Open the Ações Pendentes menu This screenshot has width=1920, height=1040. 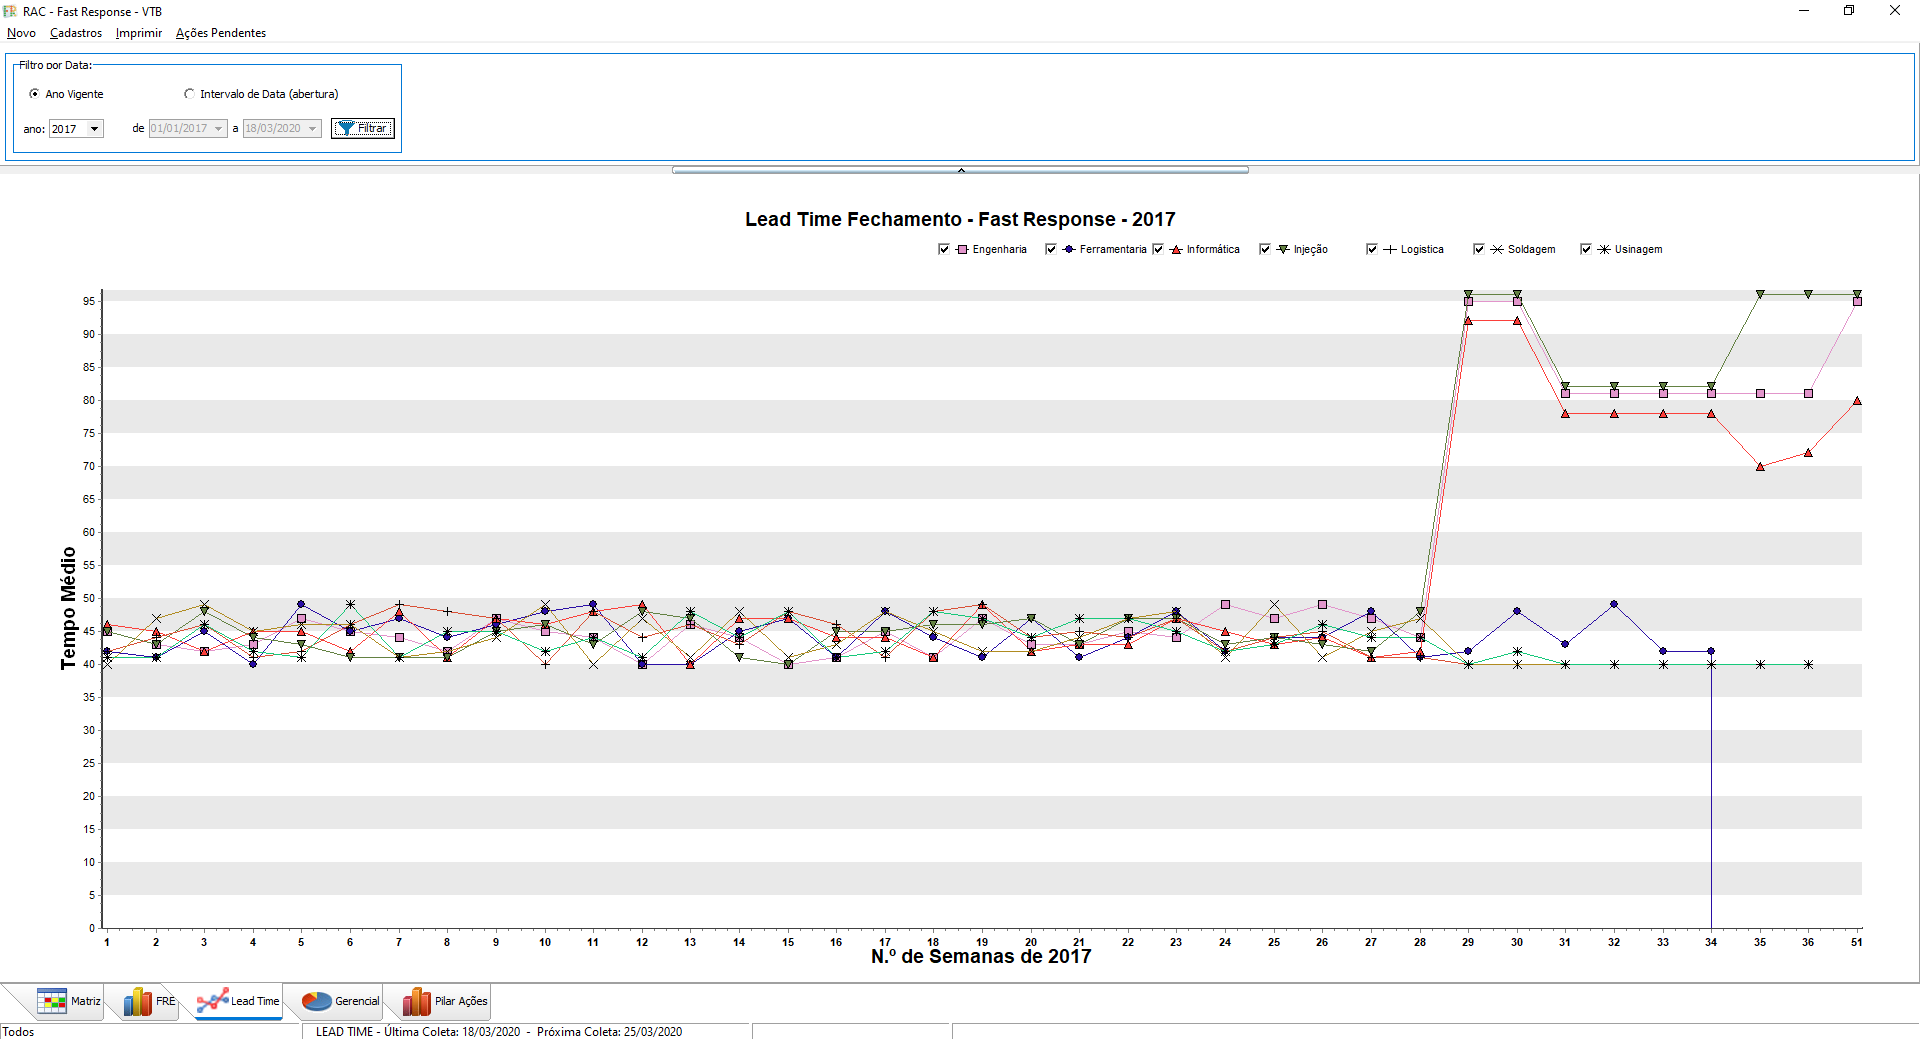click(x=221, y=33)
